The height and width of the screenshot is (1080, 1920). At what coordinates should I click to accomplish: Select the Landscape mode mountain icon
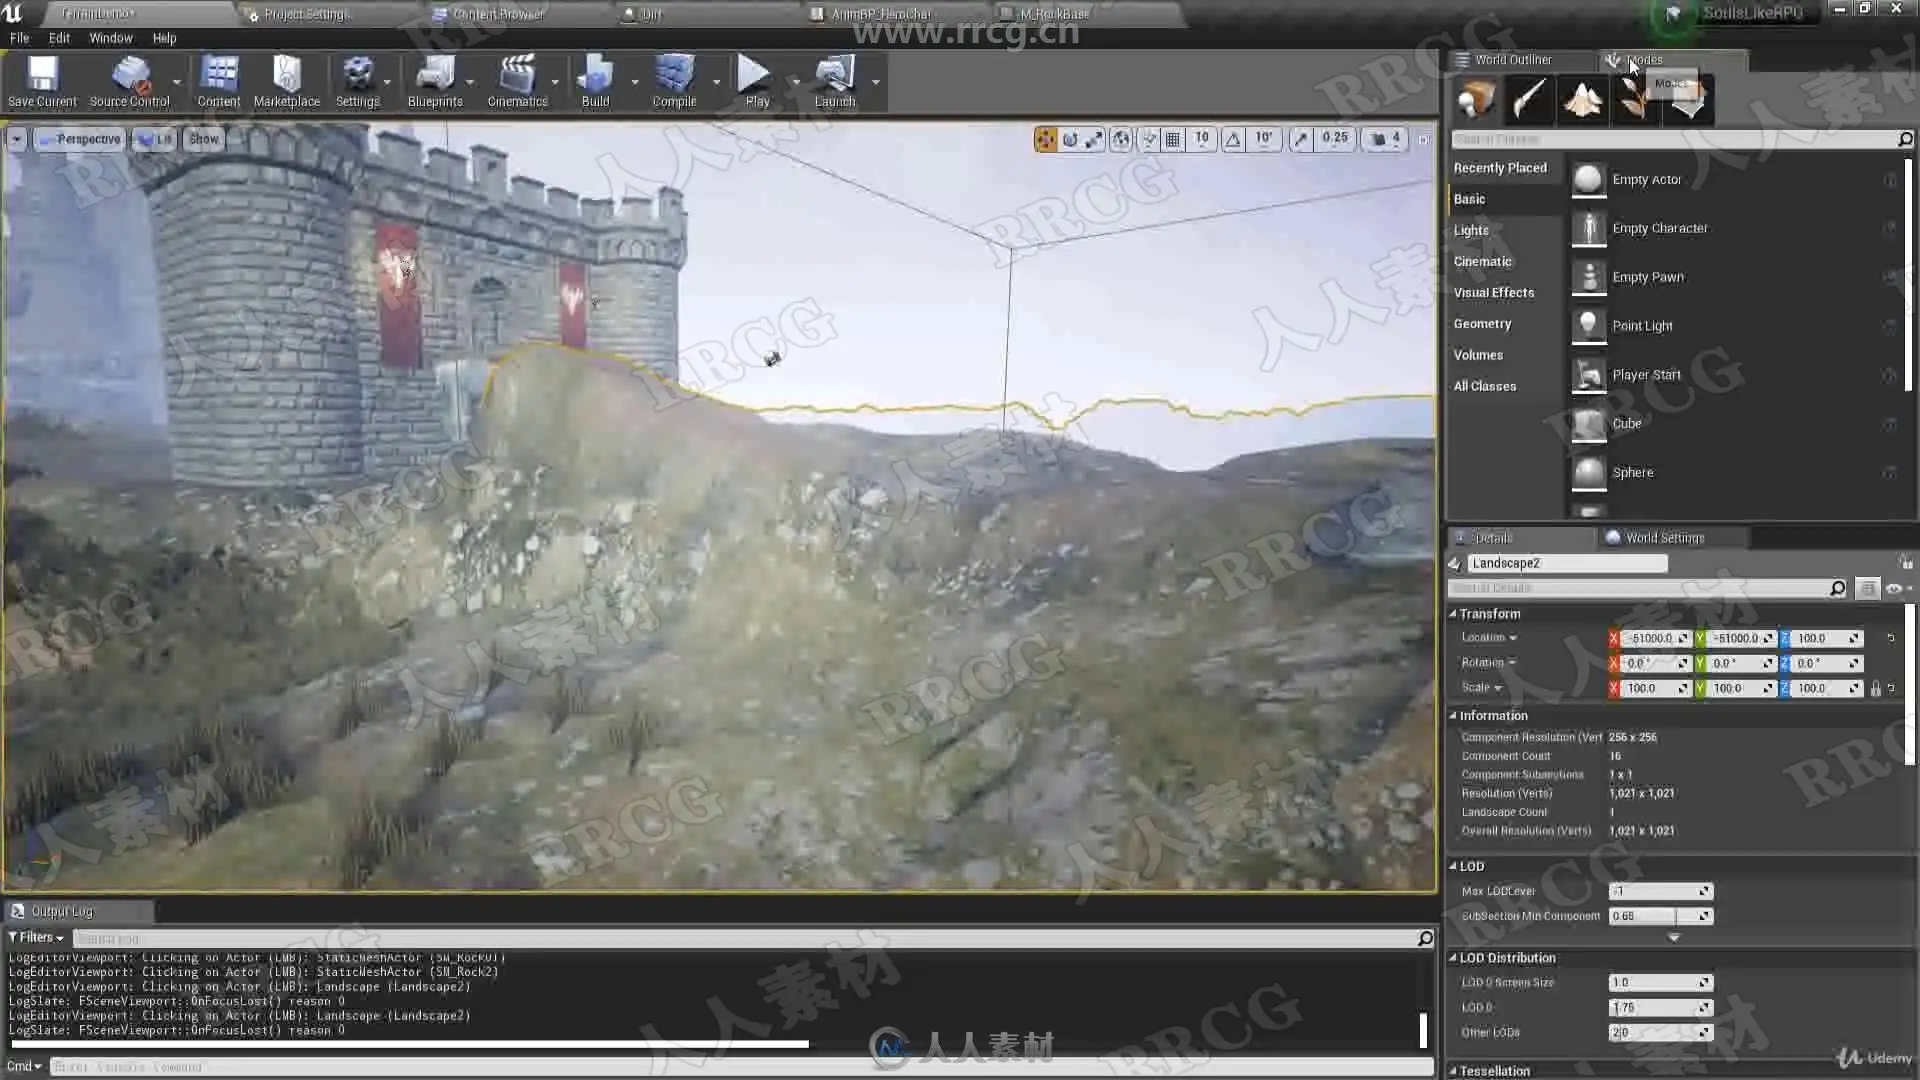coord(1582,100)
